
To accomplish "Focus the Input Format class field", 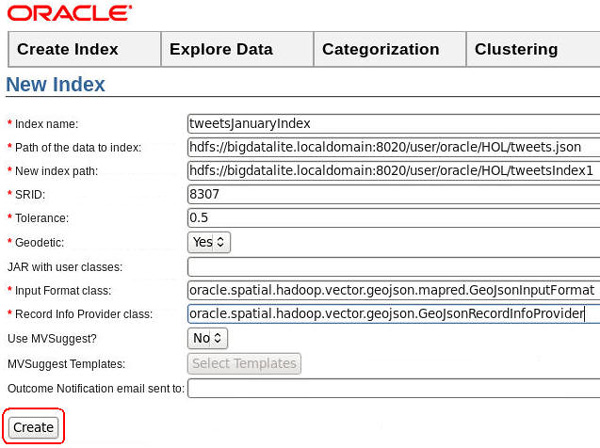I will tap(393, 290).
